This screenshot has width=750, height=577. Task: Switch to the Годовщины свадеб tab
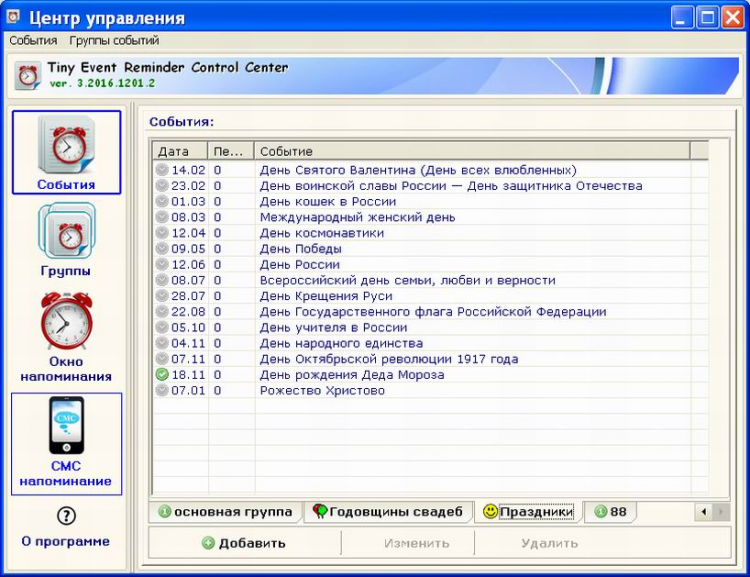pyautogui.click(x=388, y=512)
